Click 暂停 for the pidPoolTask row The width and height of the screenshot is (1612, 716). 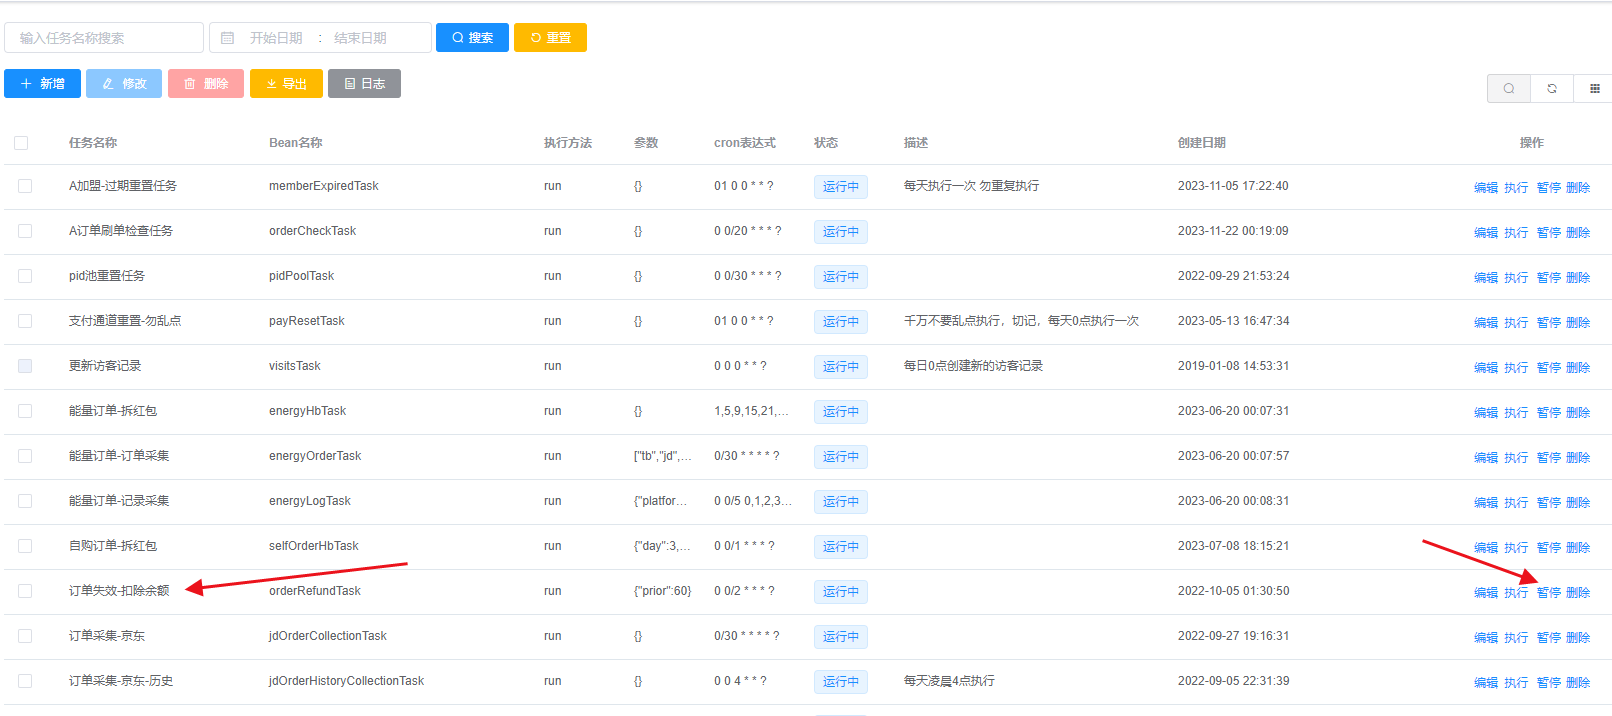click(x=1548, y=278)
